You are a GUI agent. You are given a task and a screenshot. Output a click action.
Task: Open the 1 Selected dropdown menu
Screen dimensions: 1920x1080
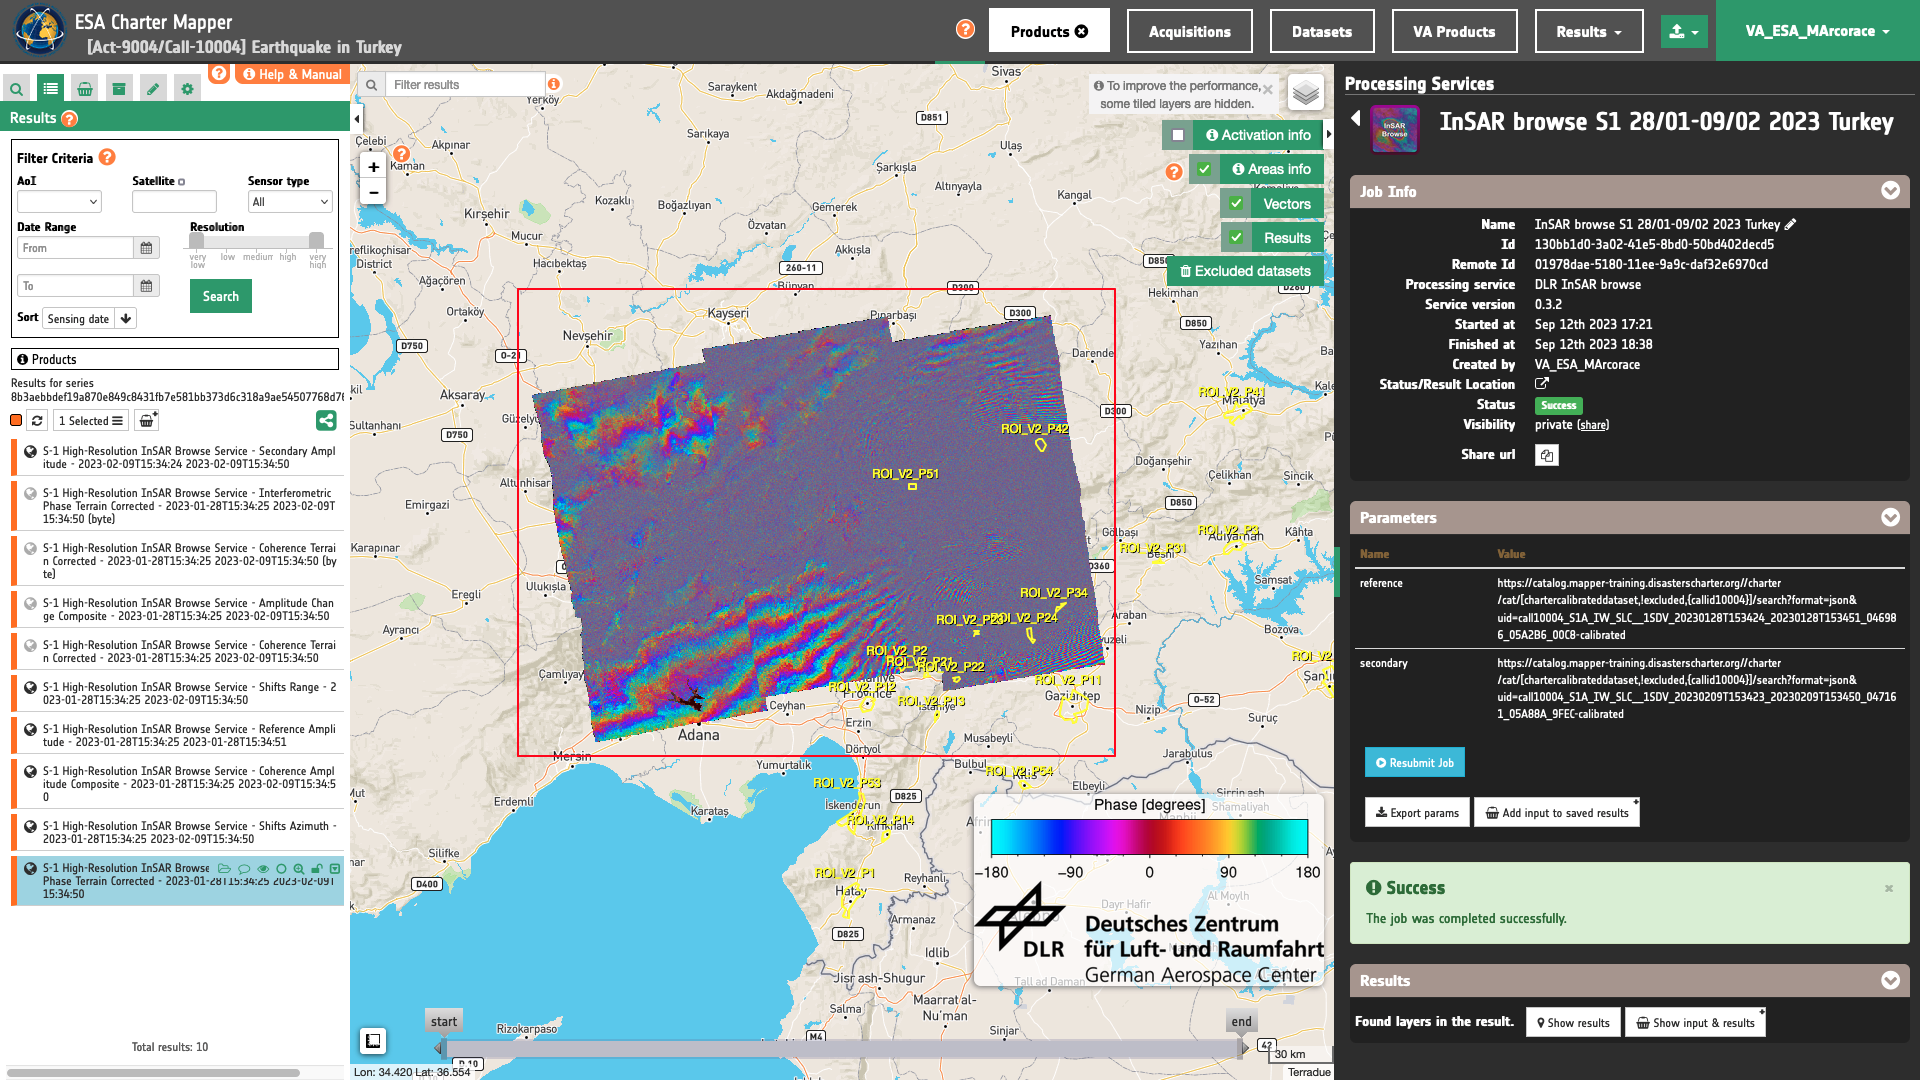point(90,421)
